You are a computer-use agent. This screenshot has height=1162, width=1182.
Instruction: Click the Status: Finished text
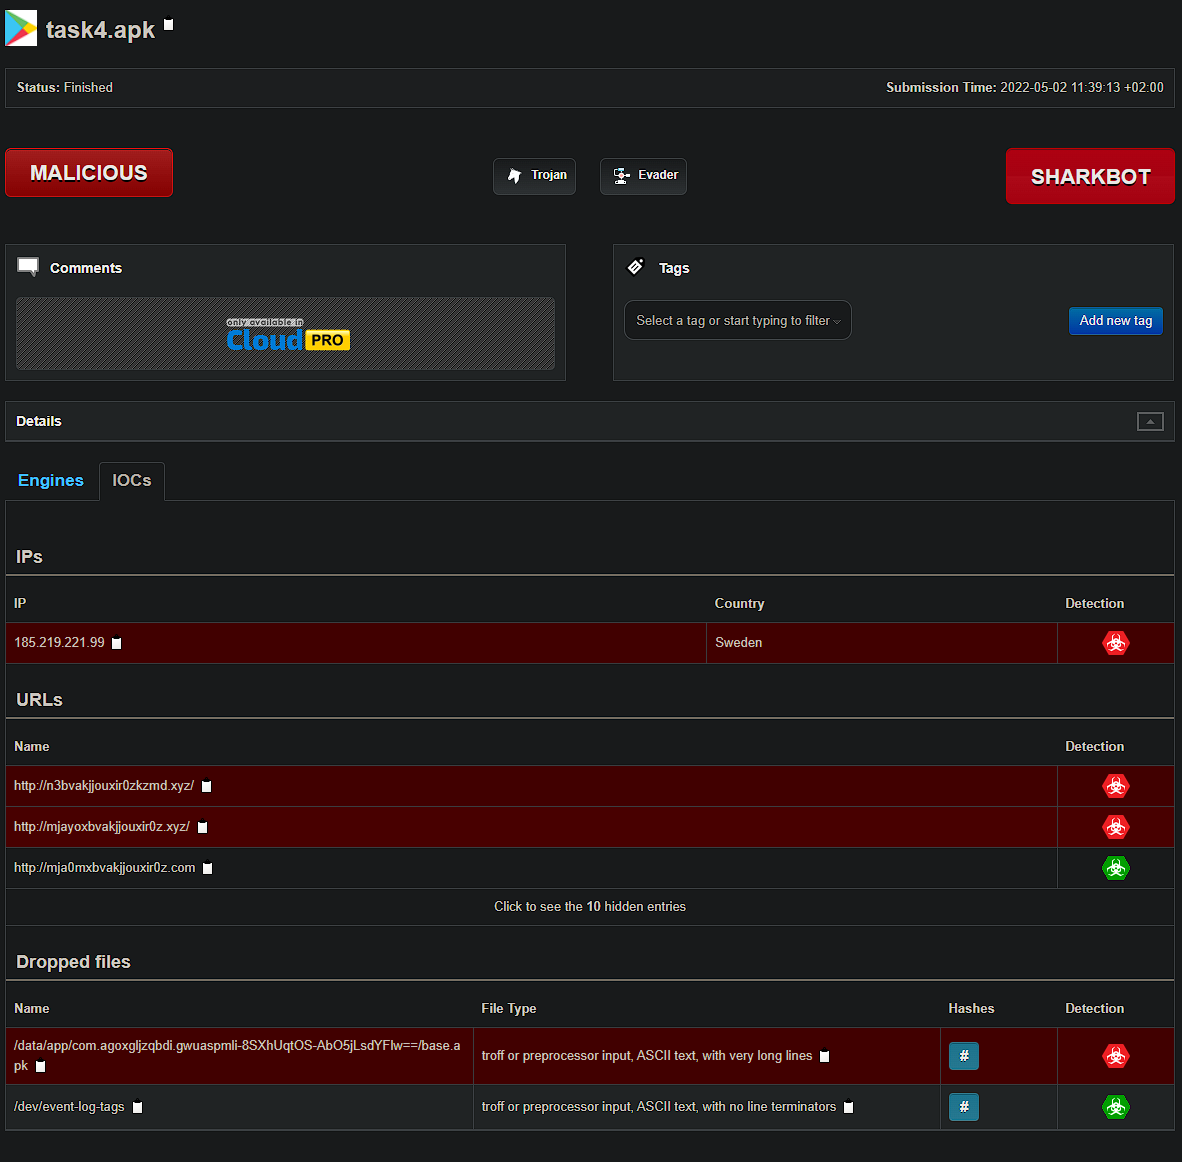(65, 87)
